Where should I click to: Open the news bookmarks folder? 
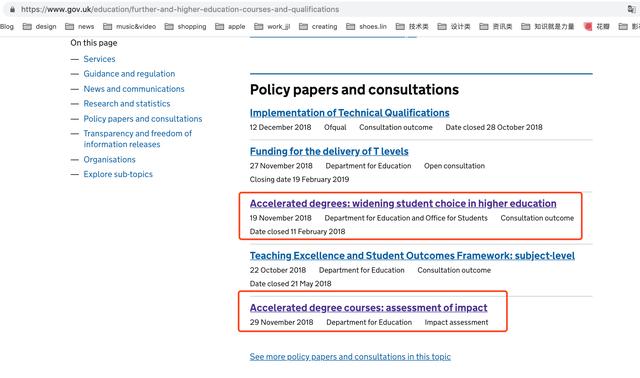(x=80, y=27)
